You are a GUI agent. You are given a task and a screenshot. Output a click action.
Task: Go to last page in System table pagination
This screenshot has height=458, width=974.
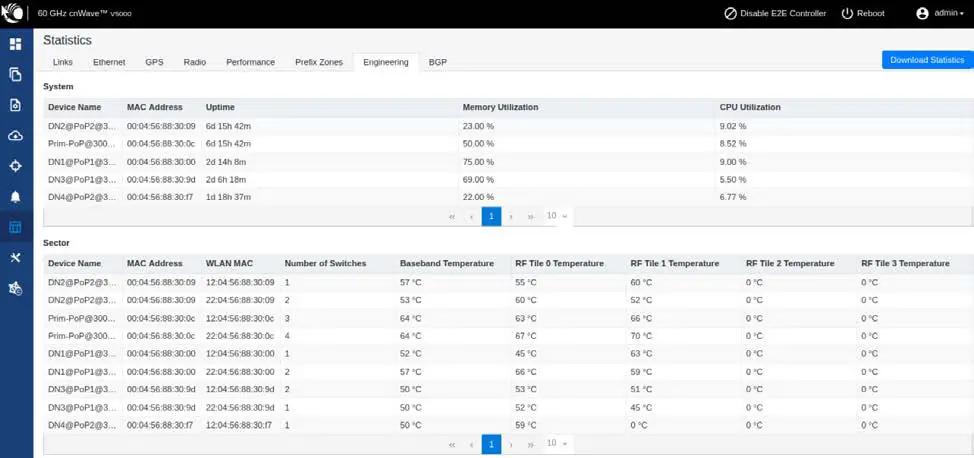click(530, 216)
